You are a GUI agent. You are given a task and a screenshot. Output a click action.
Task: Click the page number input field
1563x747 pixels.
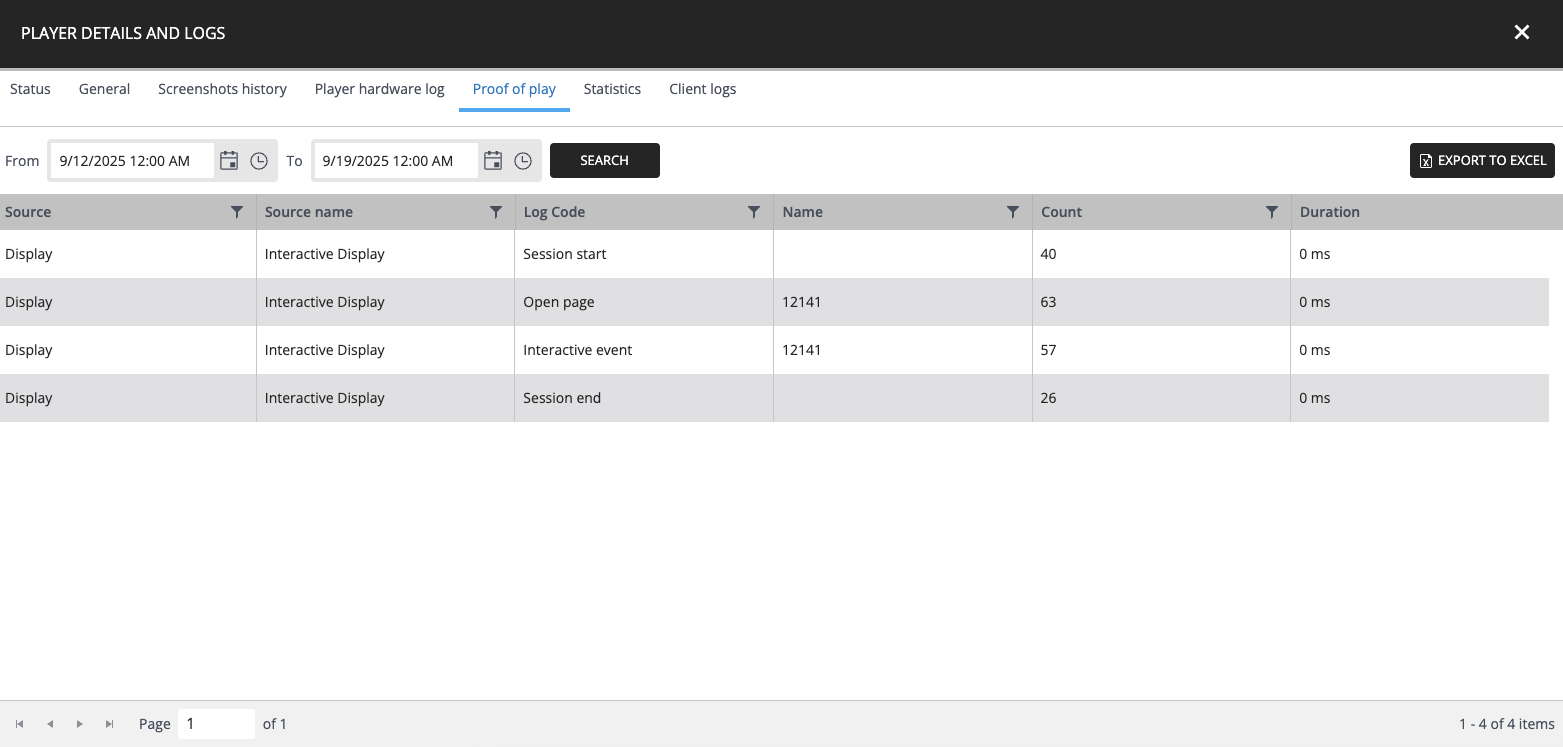(x=215, y=724)
